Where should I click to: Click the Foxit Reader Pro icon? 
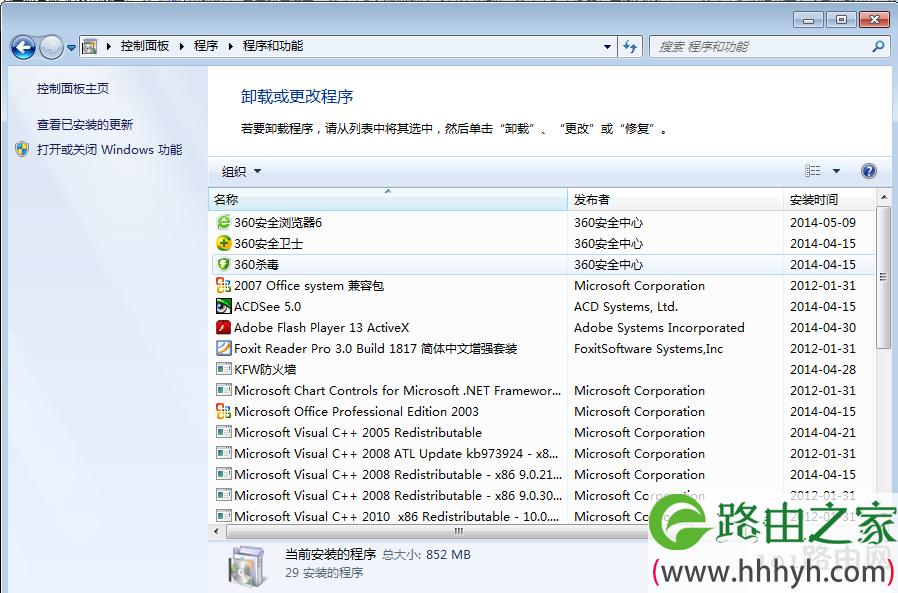tap(223, 348)
